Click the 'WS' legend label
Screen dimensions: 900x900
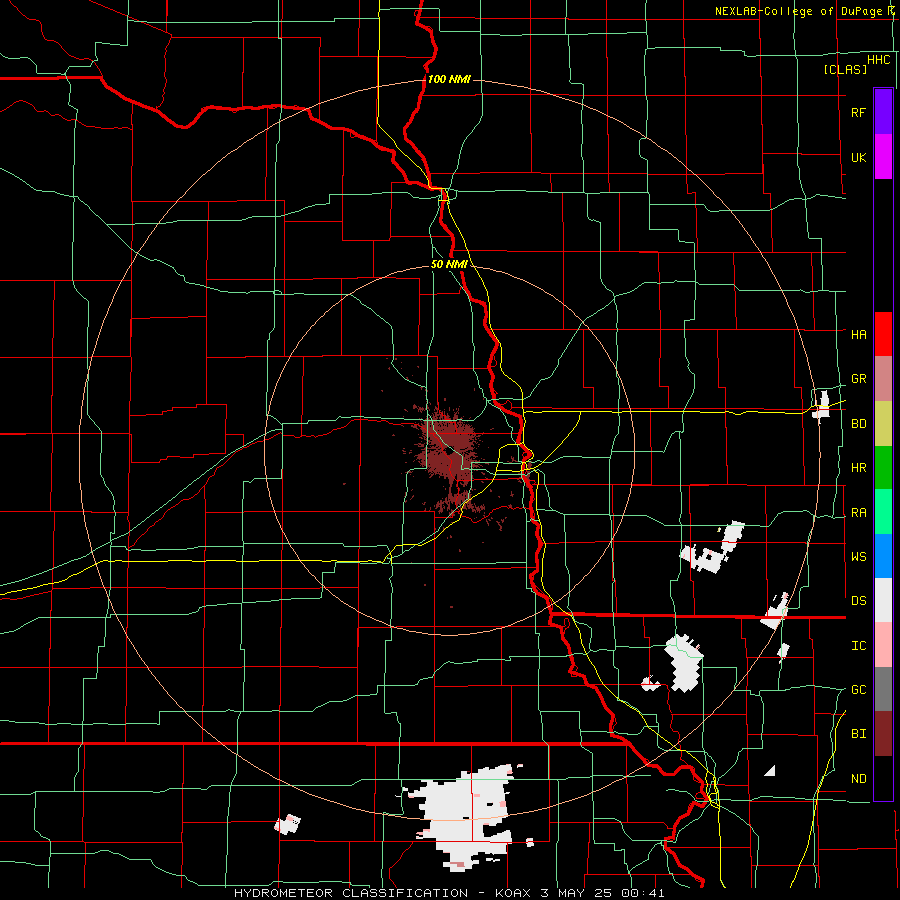coord(858,557)
